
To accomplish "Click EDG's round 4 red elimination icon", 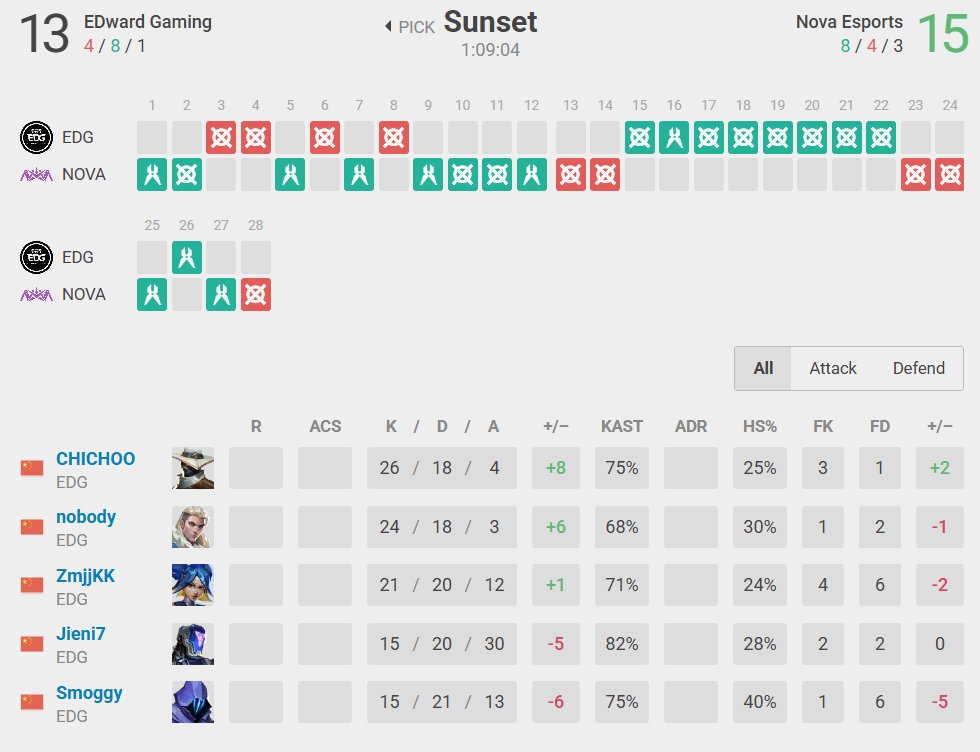I will (x=256, y=138).
